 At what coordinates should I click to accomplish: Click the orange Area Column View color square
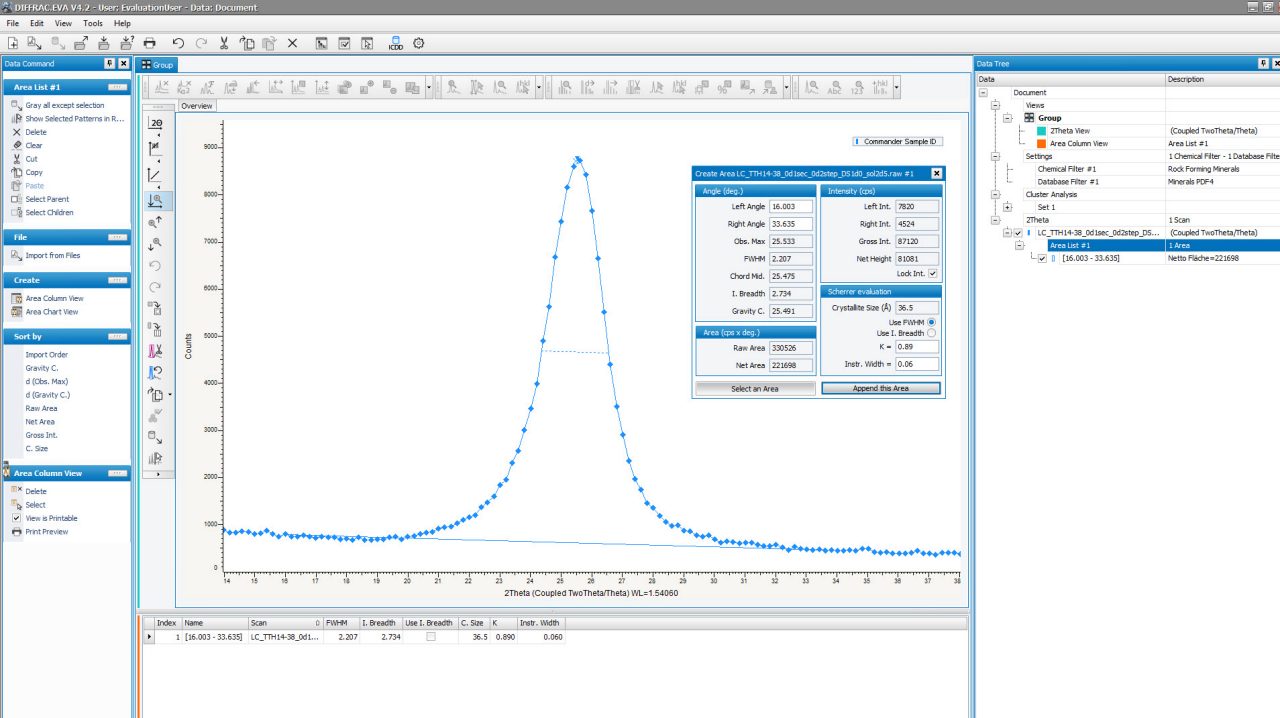coord(1042,144)
